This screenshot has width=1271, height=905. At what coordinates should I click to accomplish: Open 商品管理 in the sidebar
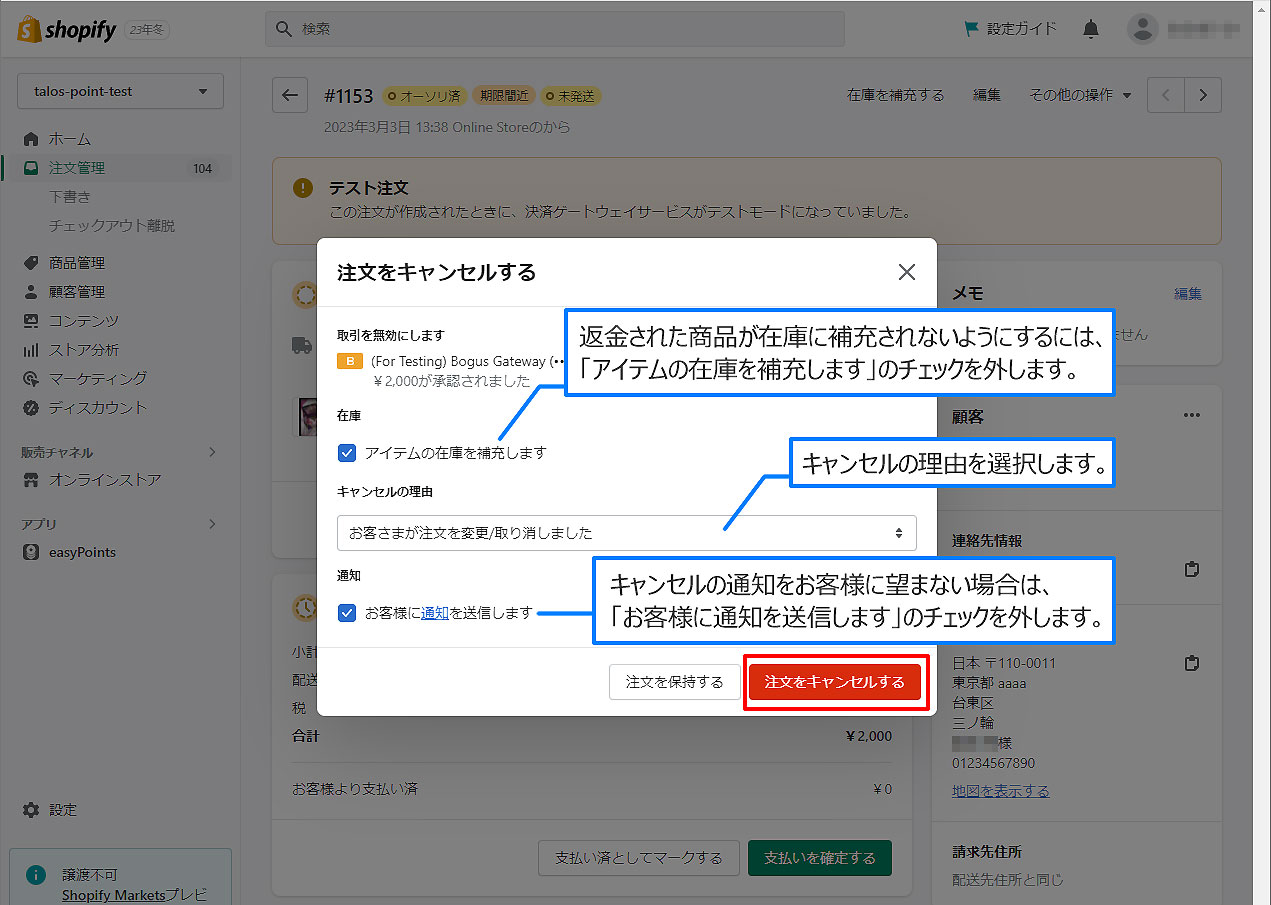click(x=77, y=263)
